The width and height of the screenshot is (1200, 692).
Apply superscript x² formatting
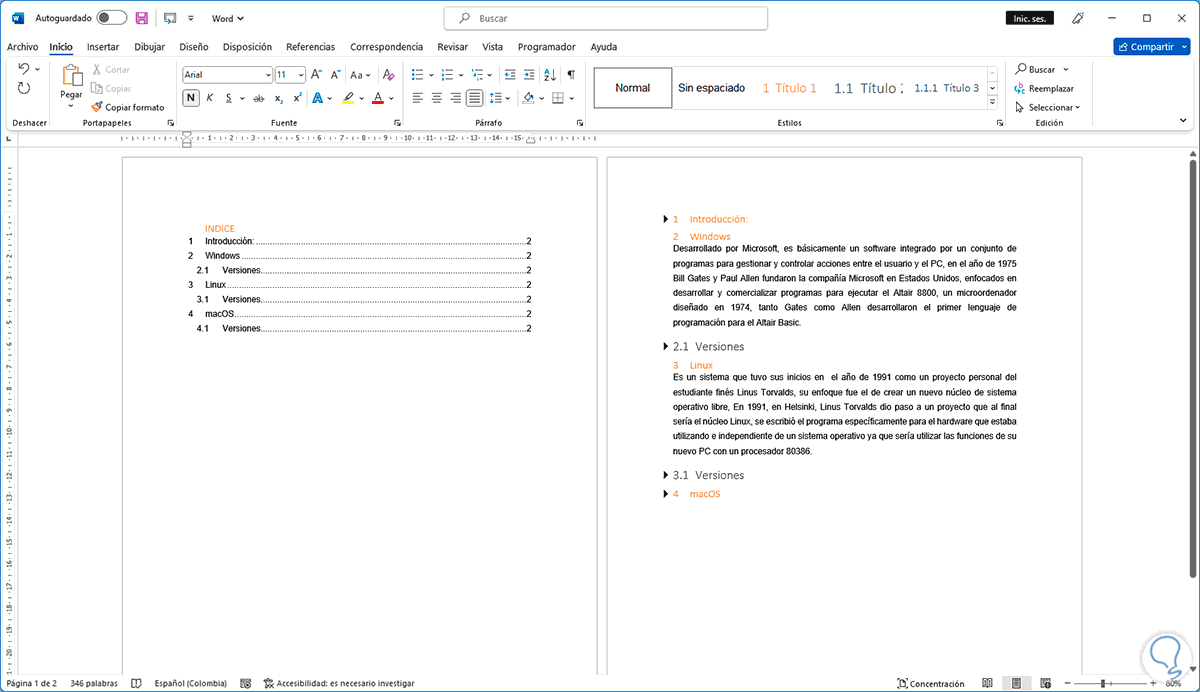coord(297,98)
